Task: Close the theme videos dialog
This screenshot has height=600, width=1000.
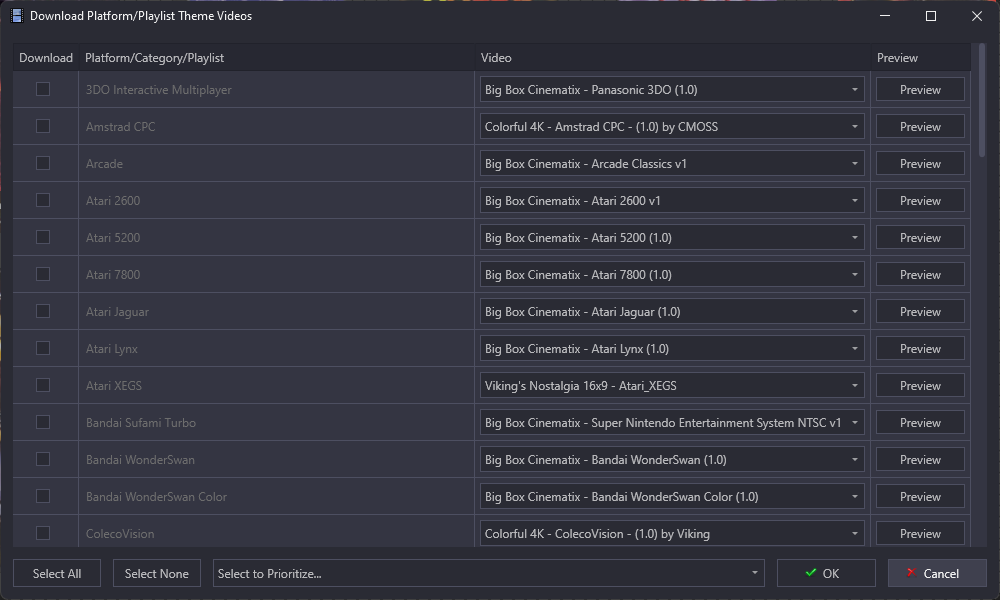Action: point(976,16)
